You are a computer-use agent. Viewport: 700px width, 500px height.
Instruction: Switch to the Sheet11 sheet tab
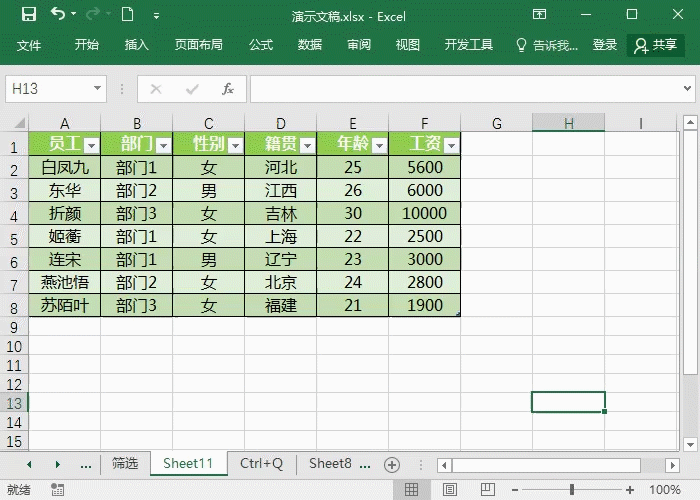(188, 463)
